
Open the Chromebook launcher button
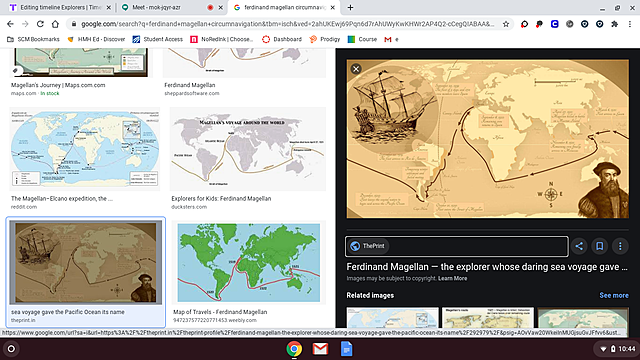pos(11,349)
